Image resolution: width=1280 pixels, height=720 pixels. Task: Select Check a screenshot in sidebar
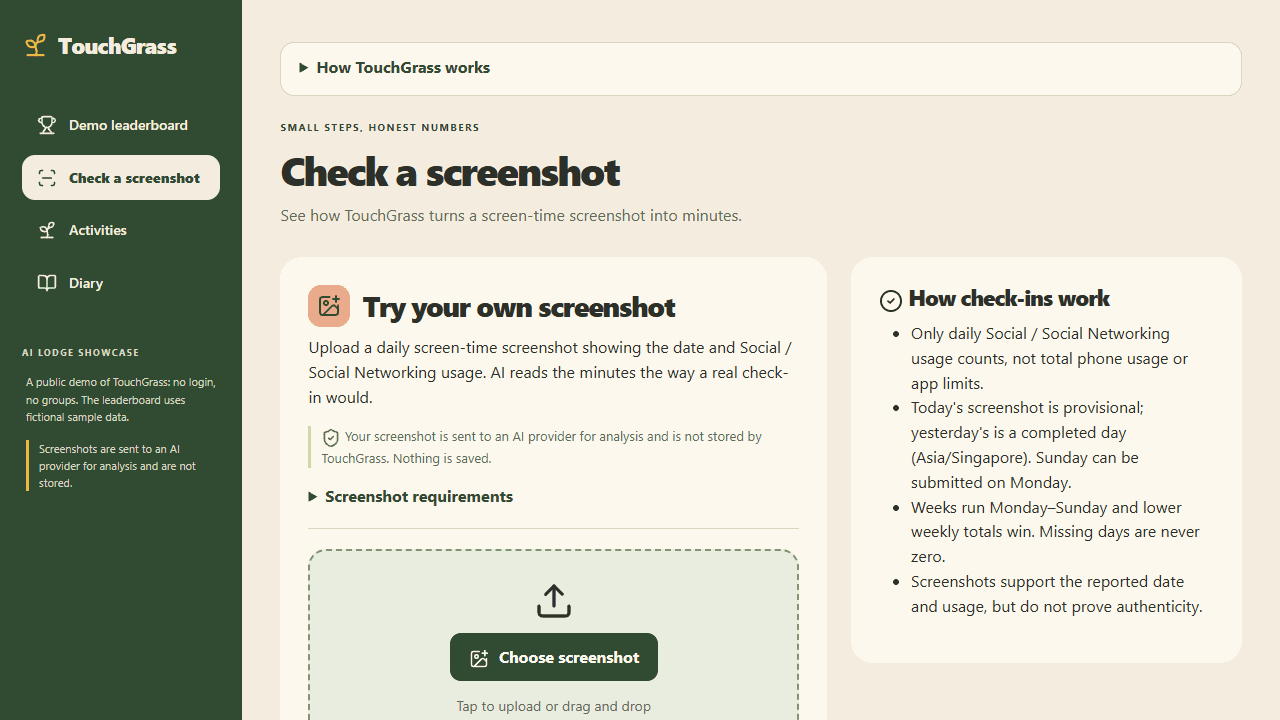(x=121, y=178)
